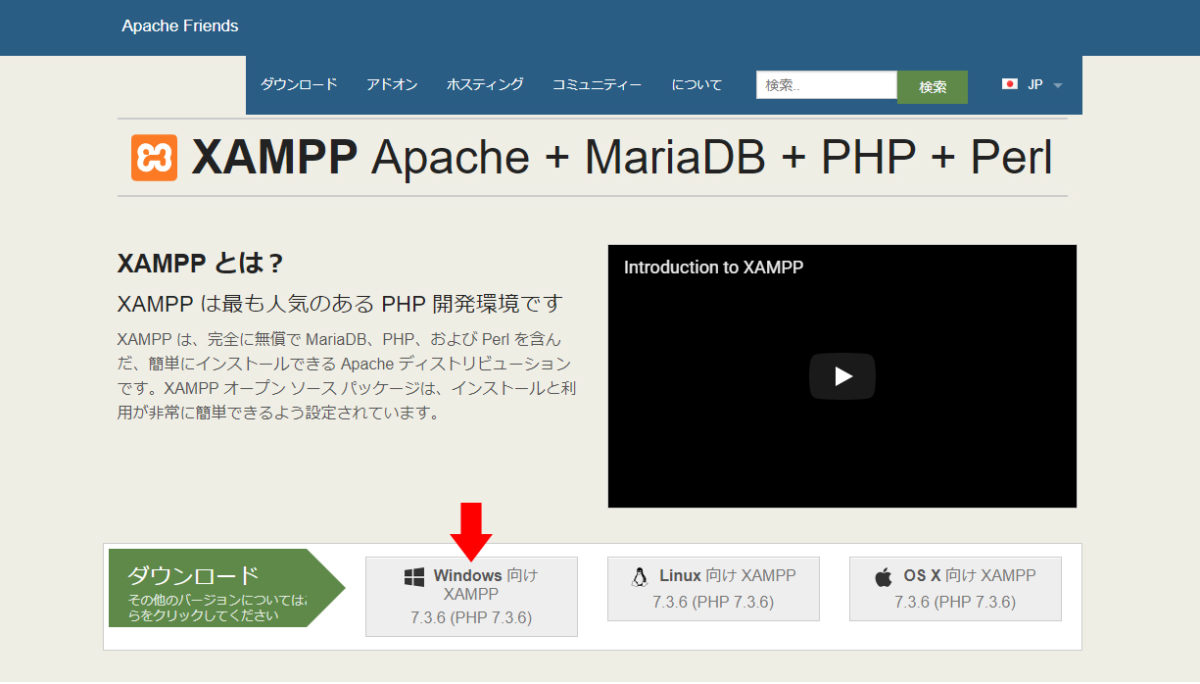Click the orange XAMPP logo icon
The image size is (1200, 684).
(x=154, y=158)
